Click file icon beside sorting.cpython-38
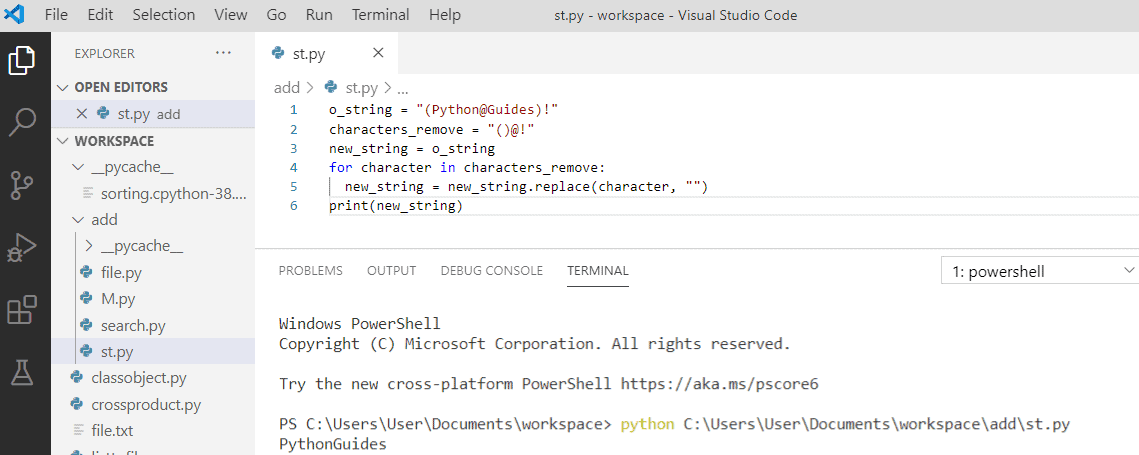The image size is (1139, 455). (88, 193)
